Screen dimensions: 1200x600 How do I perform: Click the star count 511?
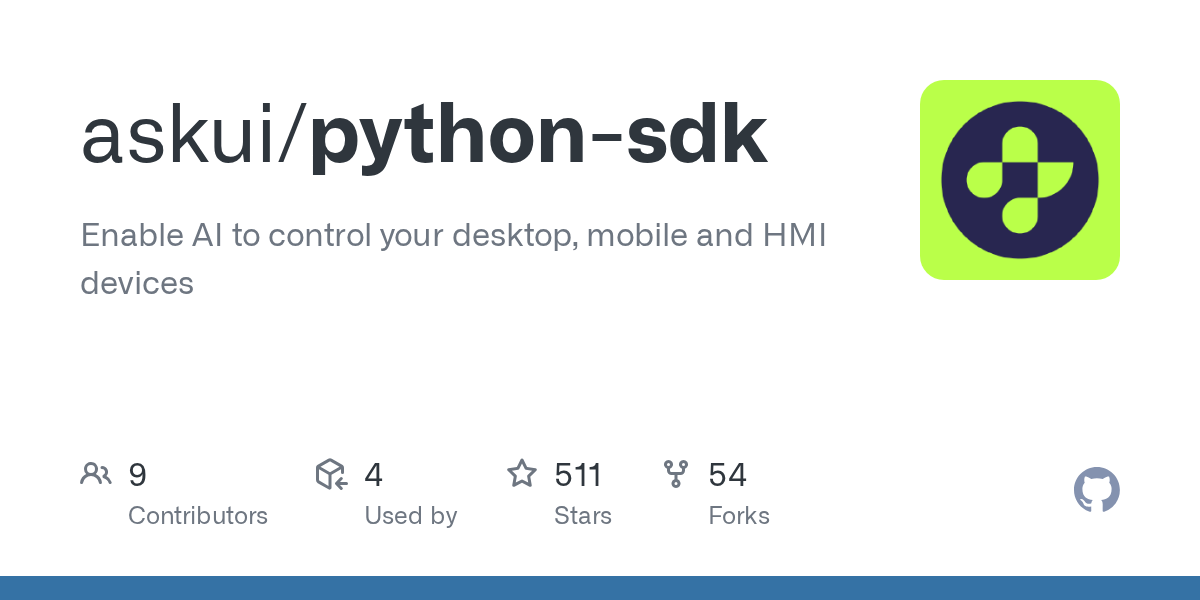(578, 474)
